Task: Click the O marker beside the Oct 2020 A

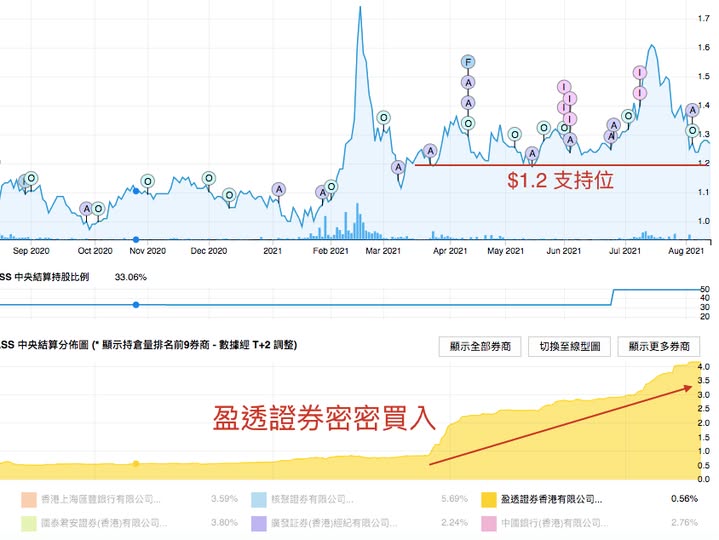Action: (x=98, y=209)
